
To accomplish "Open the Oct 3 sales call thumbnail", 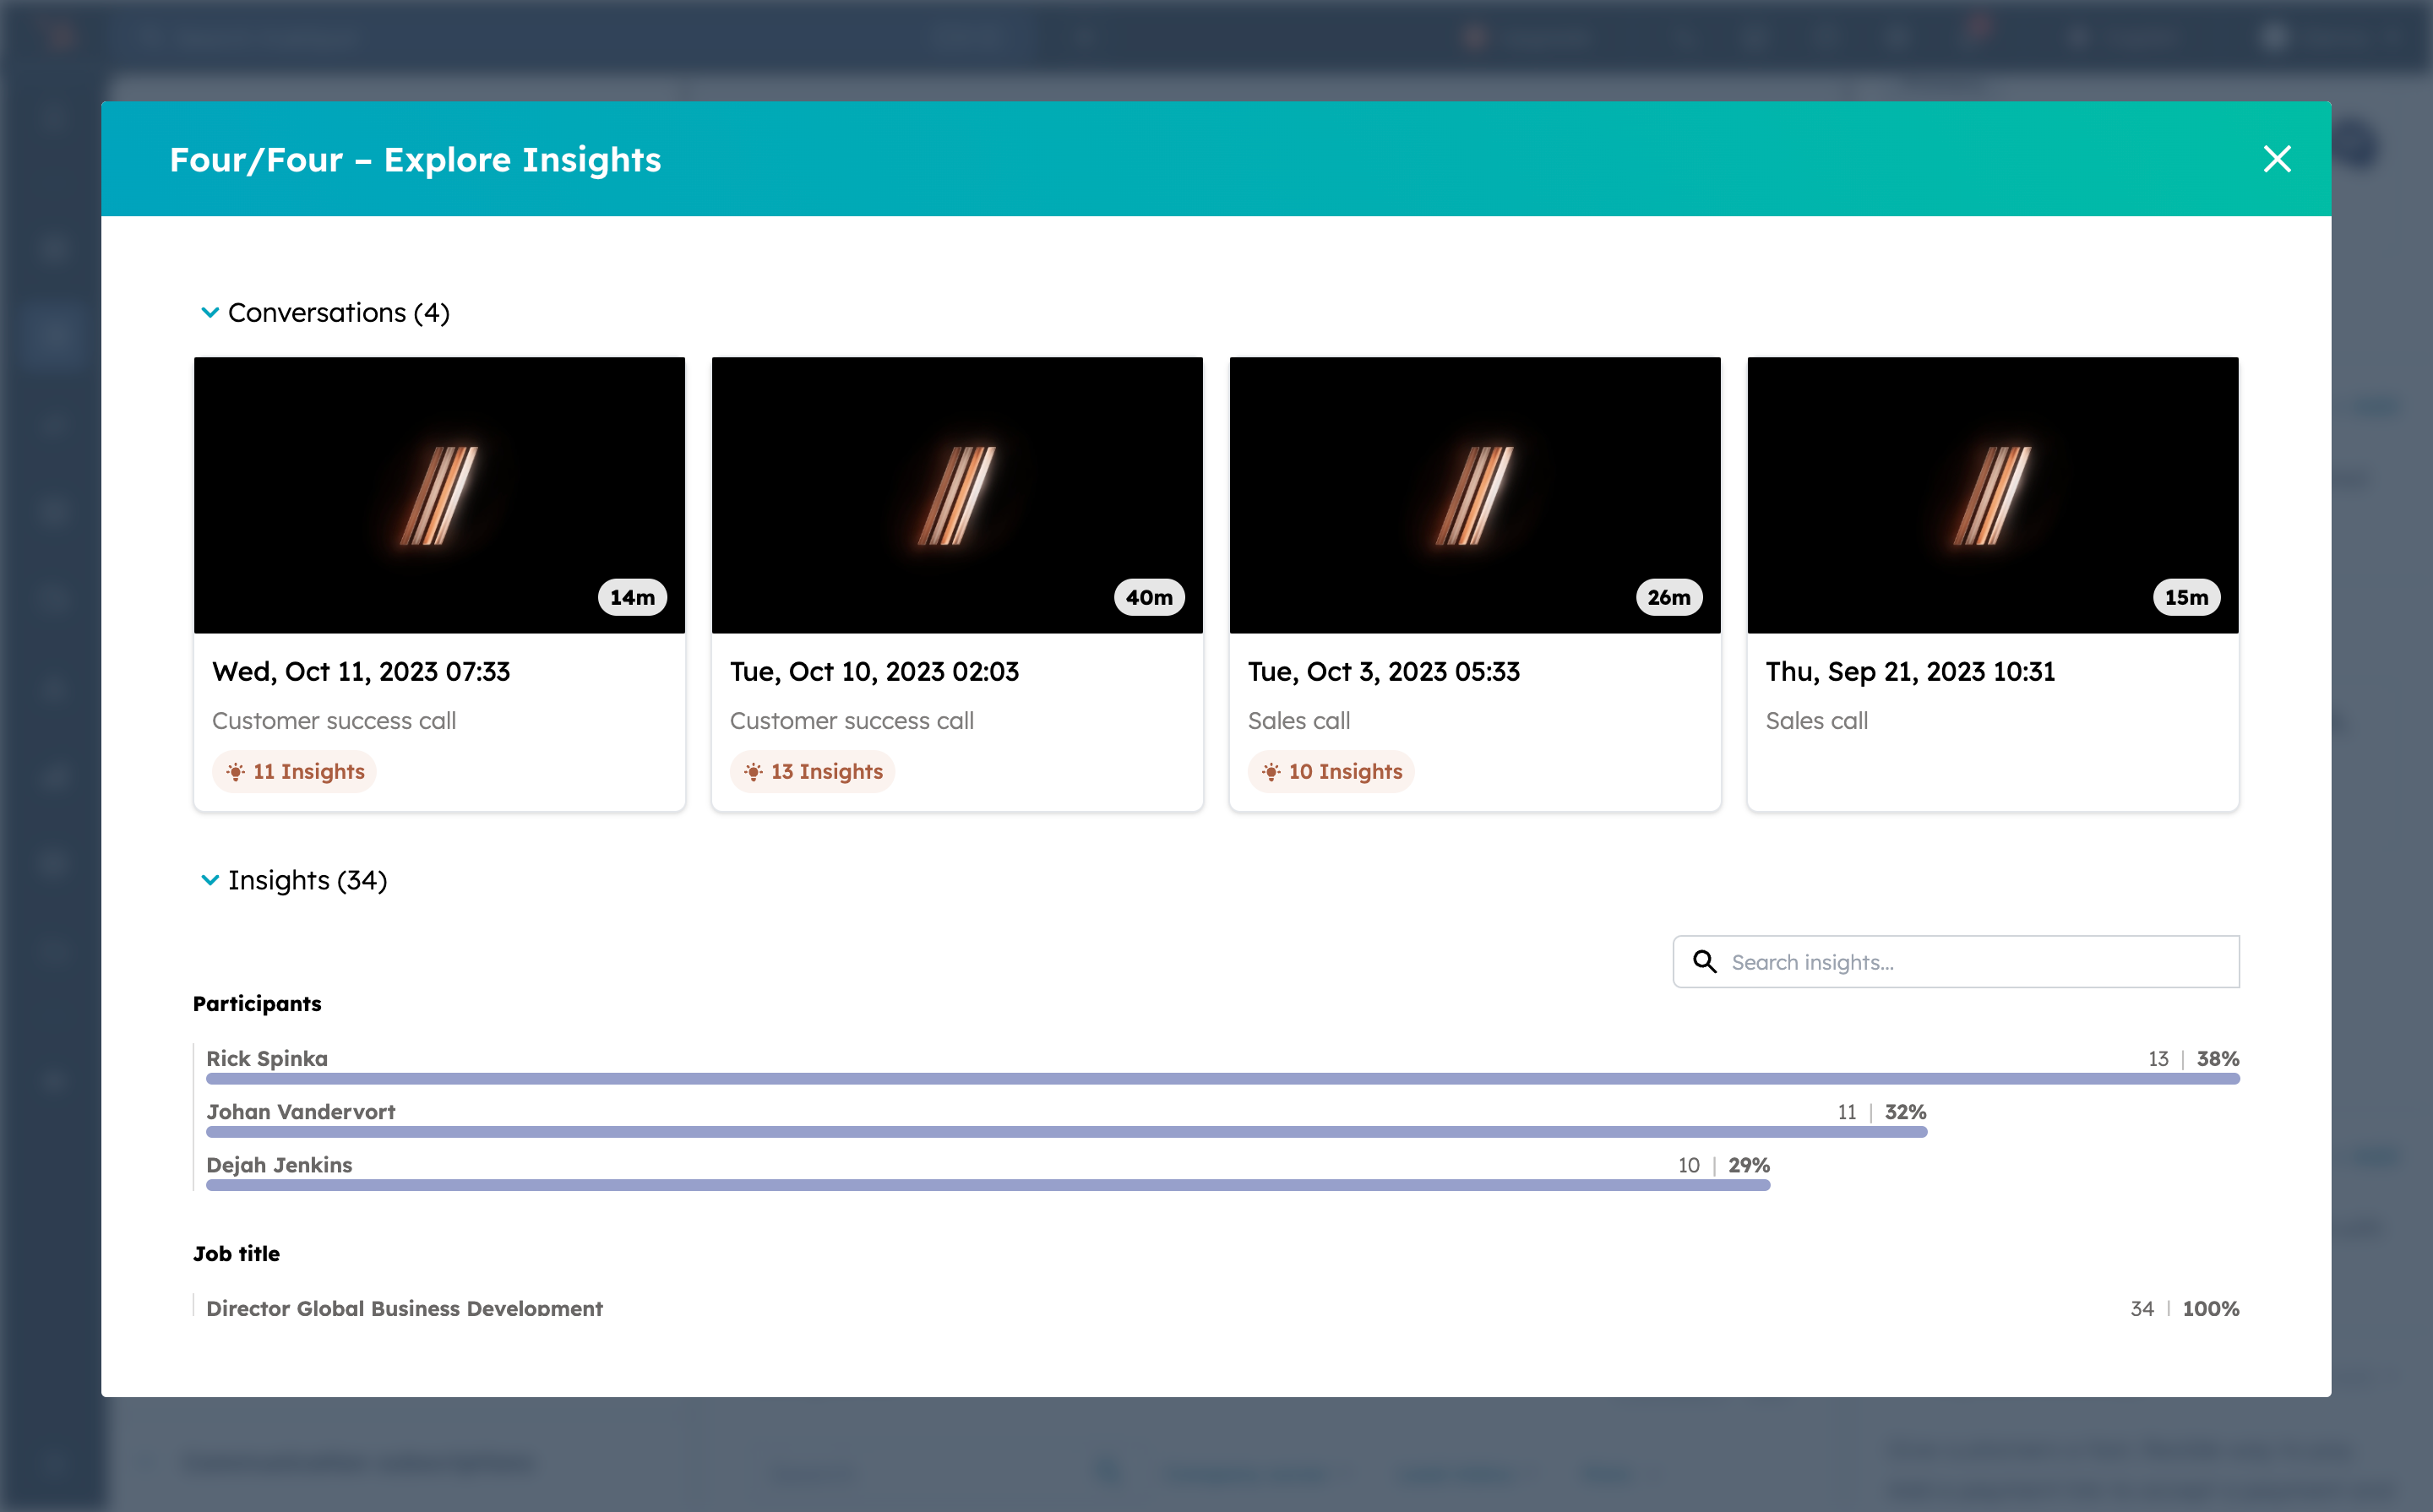I will pyautogui.click(x=1474, y=494).
